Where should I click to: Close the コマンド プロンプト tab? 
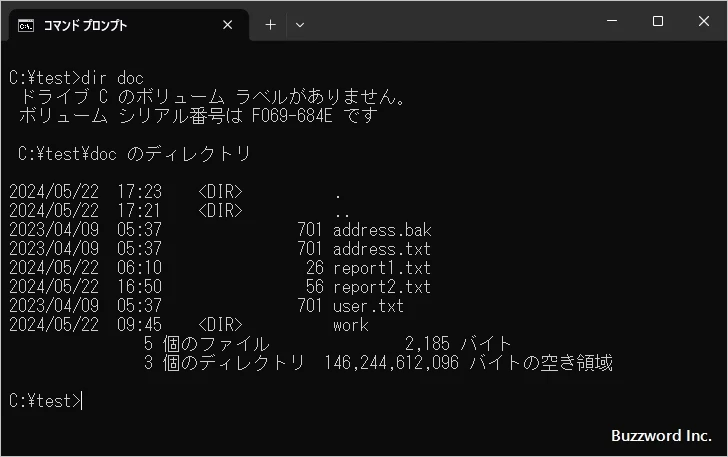[228, 25]
